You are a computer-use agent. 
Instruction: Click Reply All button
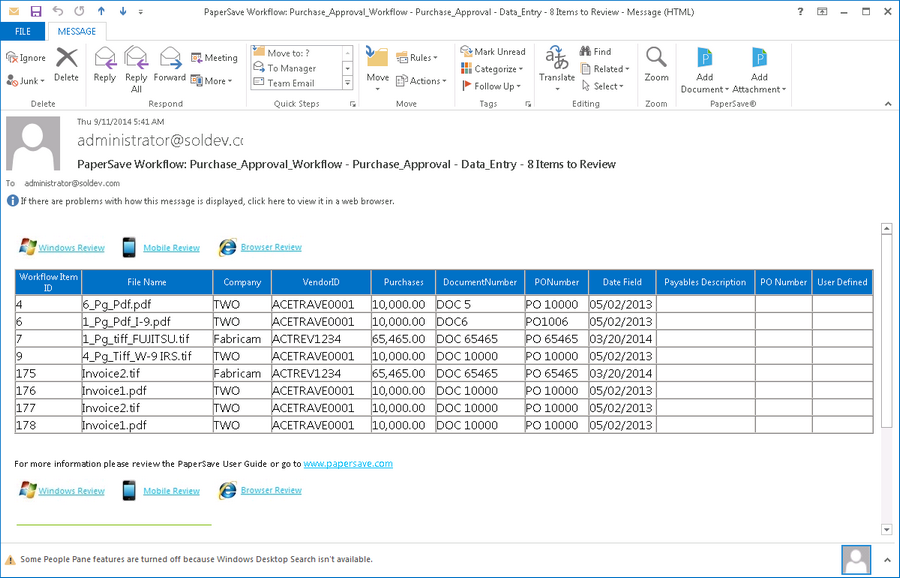(136, 69)
